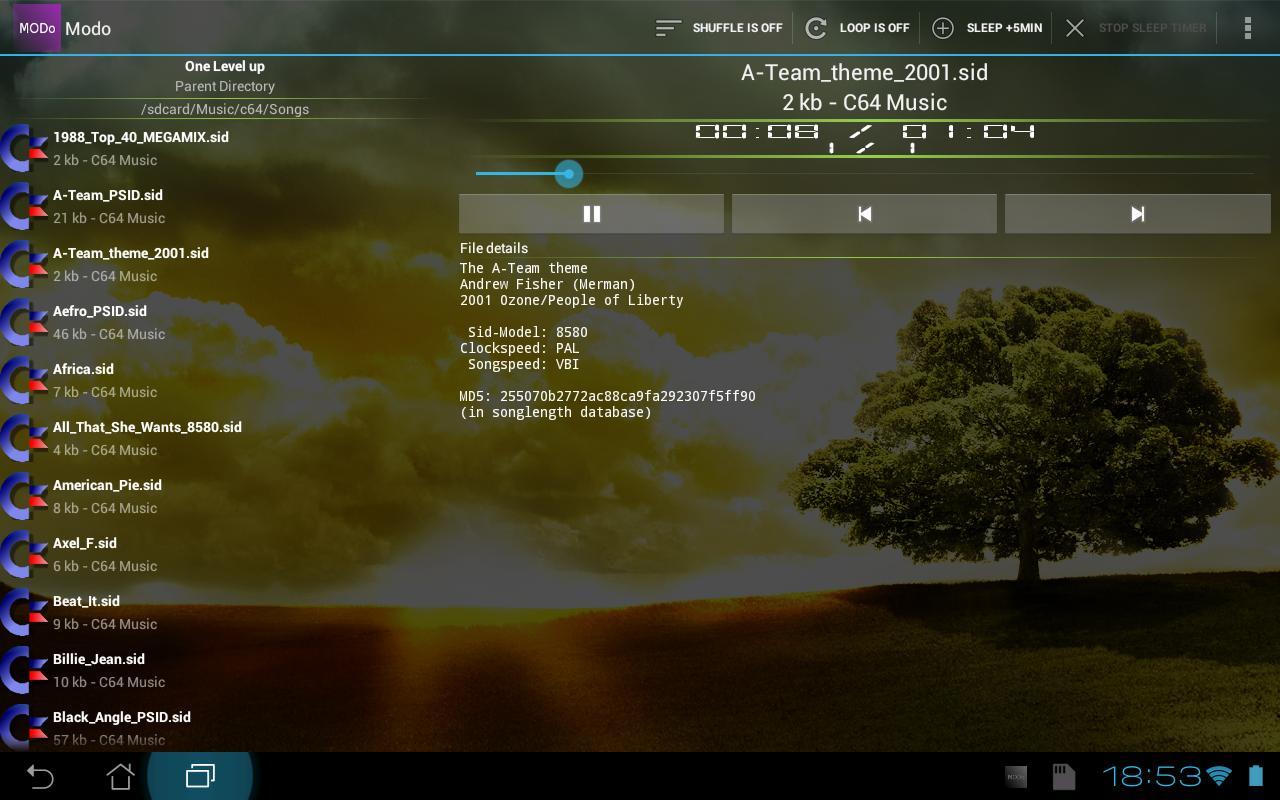
Task: Click the MD5 hash line in File details
Action: [x=607, y=396]
